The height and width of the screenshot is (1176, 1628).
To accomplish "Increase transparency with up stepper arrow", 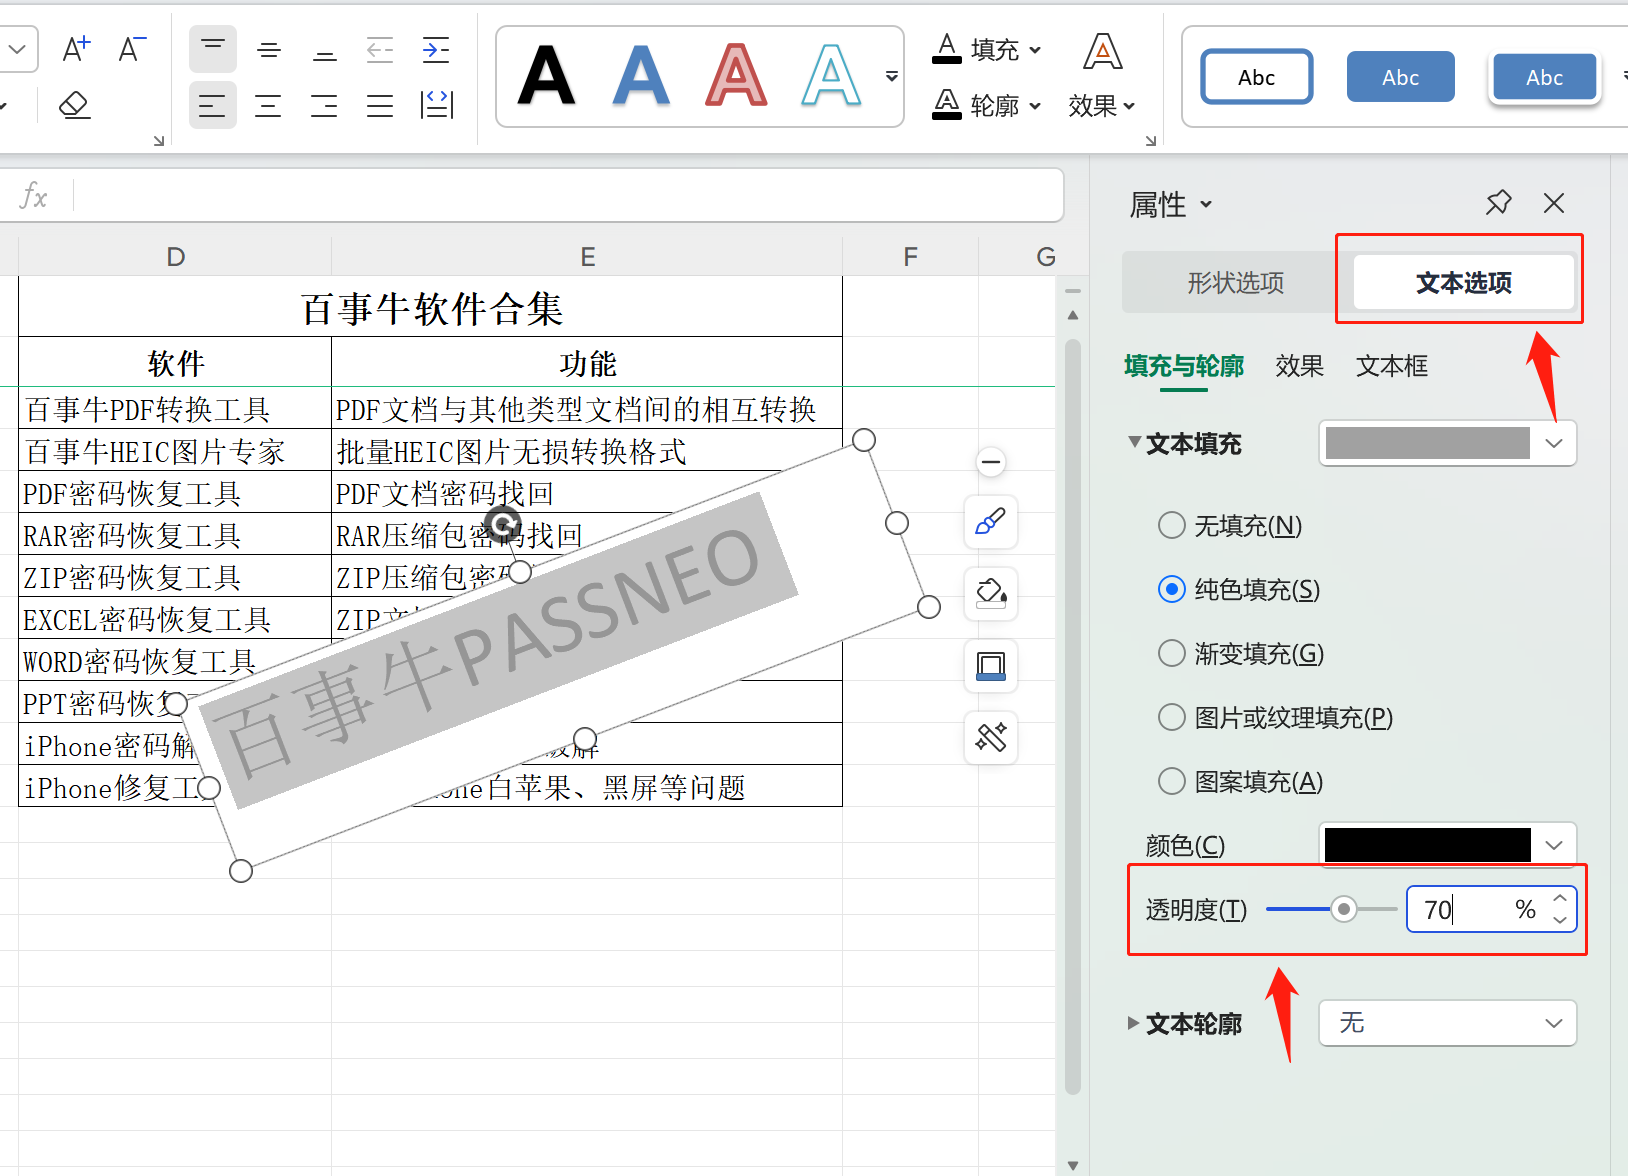I will pos(1560,898).
